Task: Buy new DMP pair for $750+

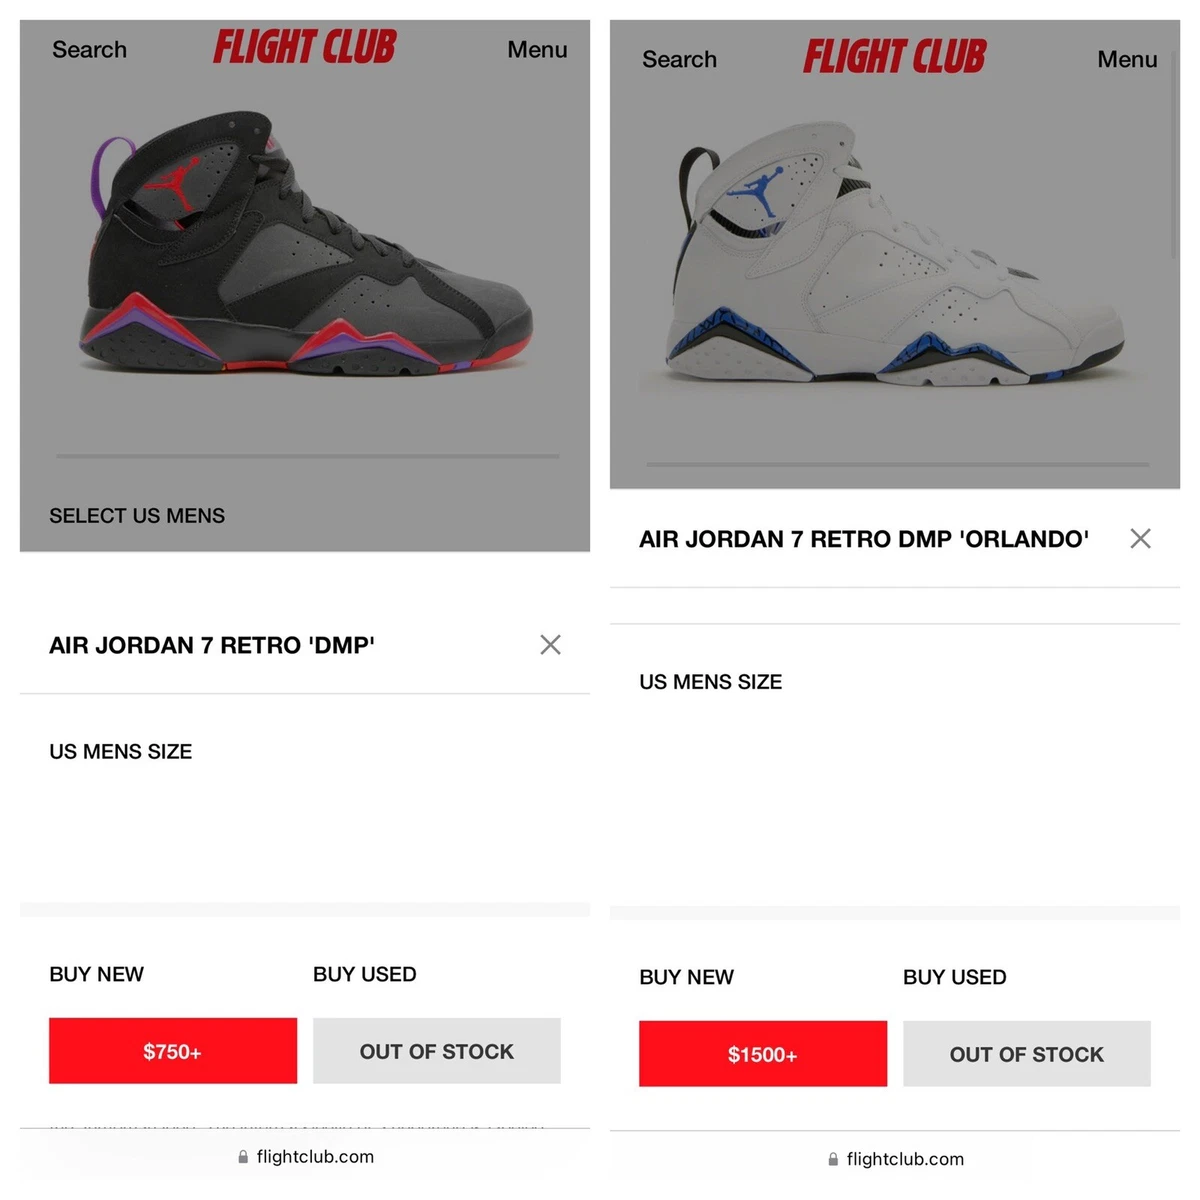Action: tap(173, 1051)
